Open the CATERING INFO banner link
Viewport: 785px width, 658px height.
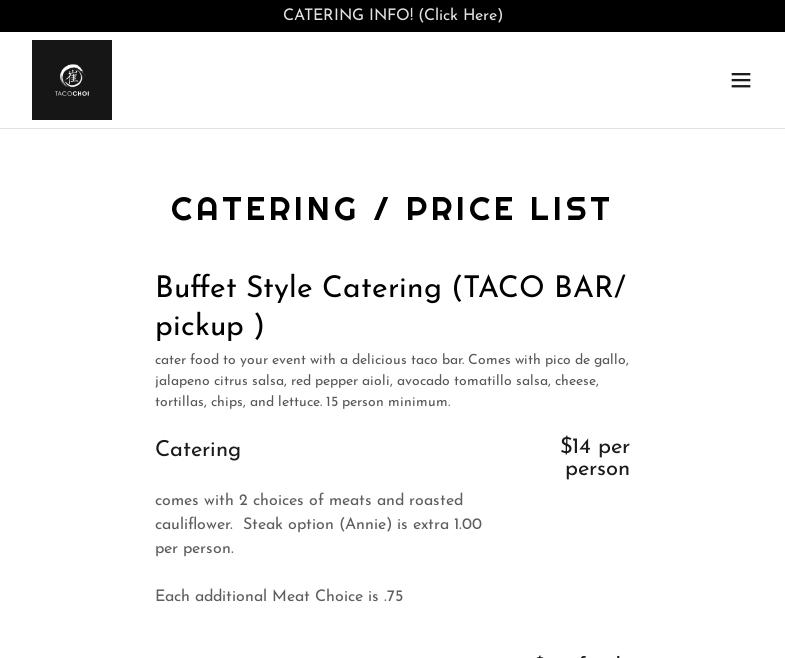(392, 16)
